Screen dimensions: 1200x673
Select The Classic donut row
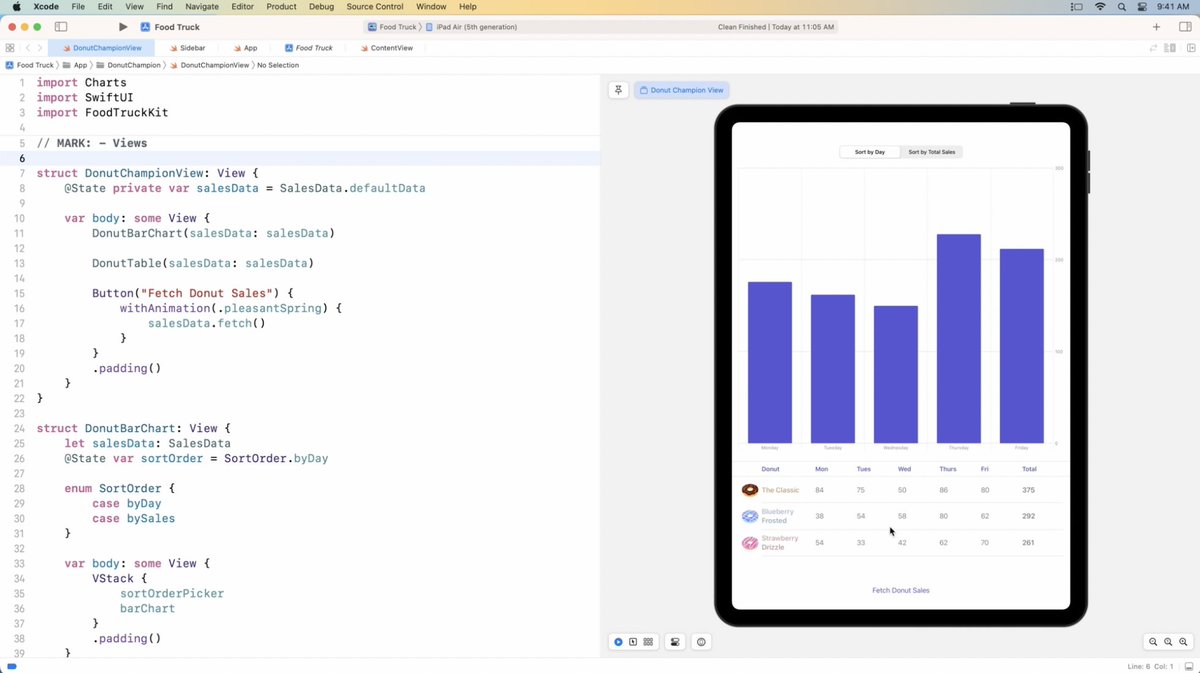(x=900, y=490)
